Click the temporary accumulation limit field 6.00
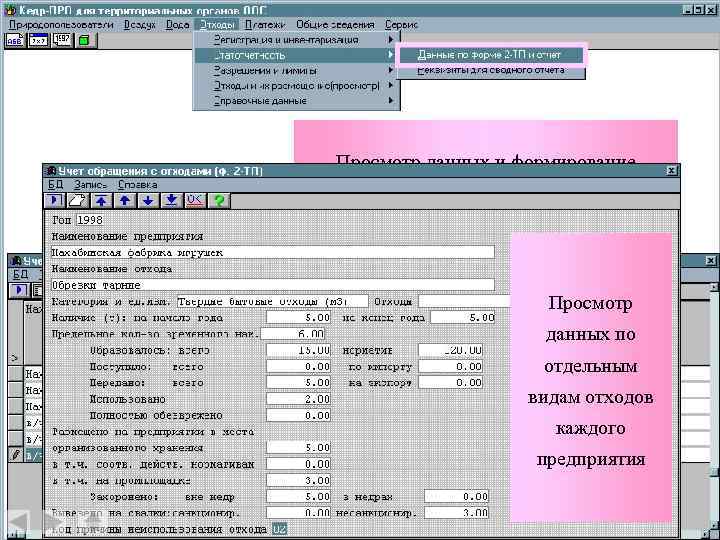Screen dimensions: 720x540 (292, 334)
